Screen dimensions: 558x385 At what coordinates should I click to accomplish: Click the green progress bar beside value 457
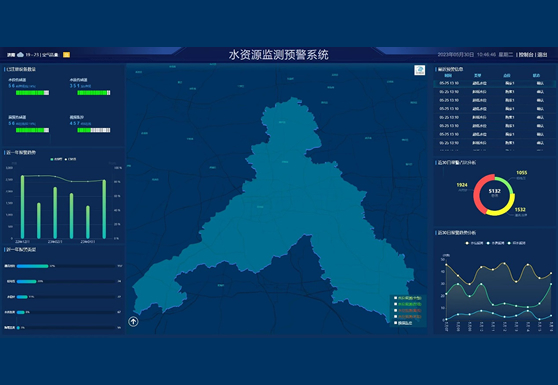point(94,130)
